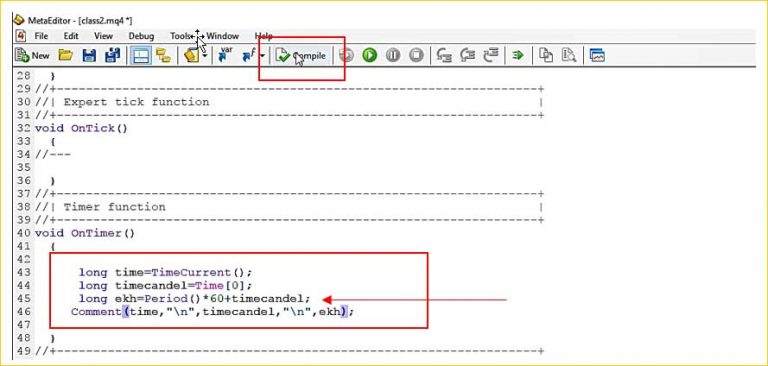The image size is (768, 366).
Task: Open the Tools menu
Action: (181, 36)
